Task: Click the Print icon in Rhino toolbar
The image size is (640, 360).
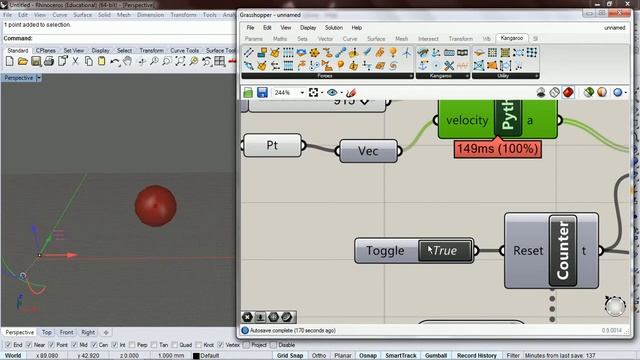Action: (x=49, y=61)
